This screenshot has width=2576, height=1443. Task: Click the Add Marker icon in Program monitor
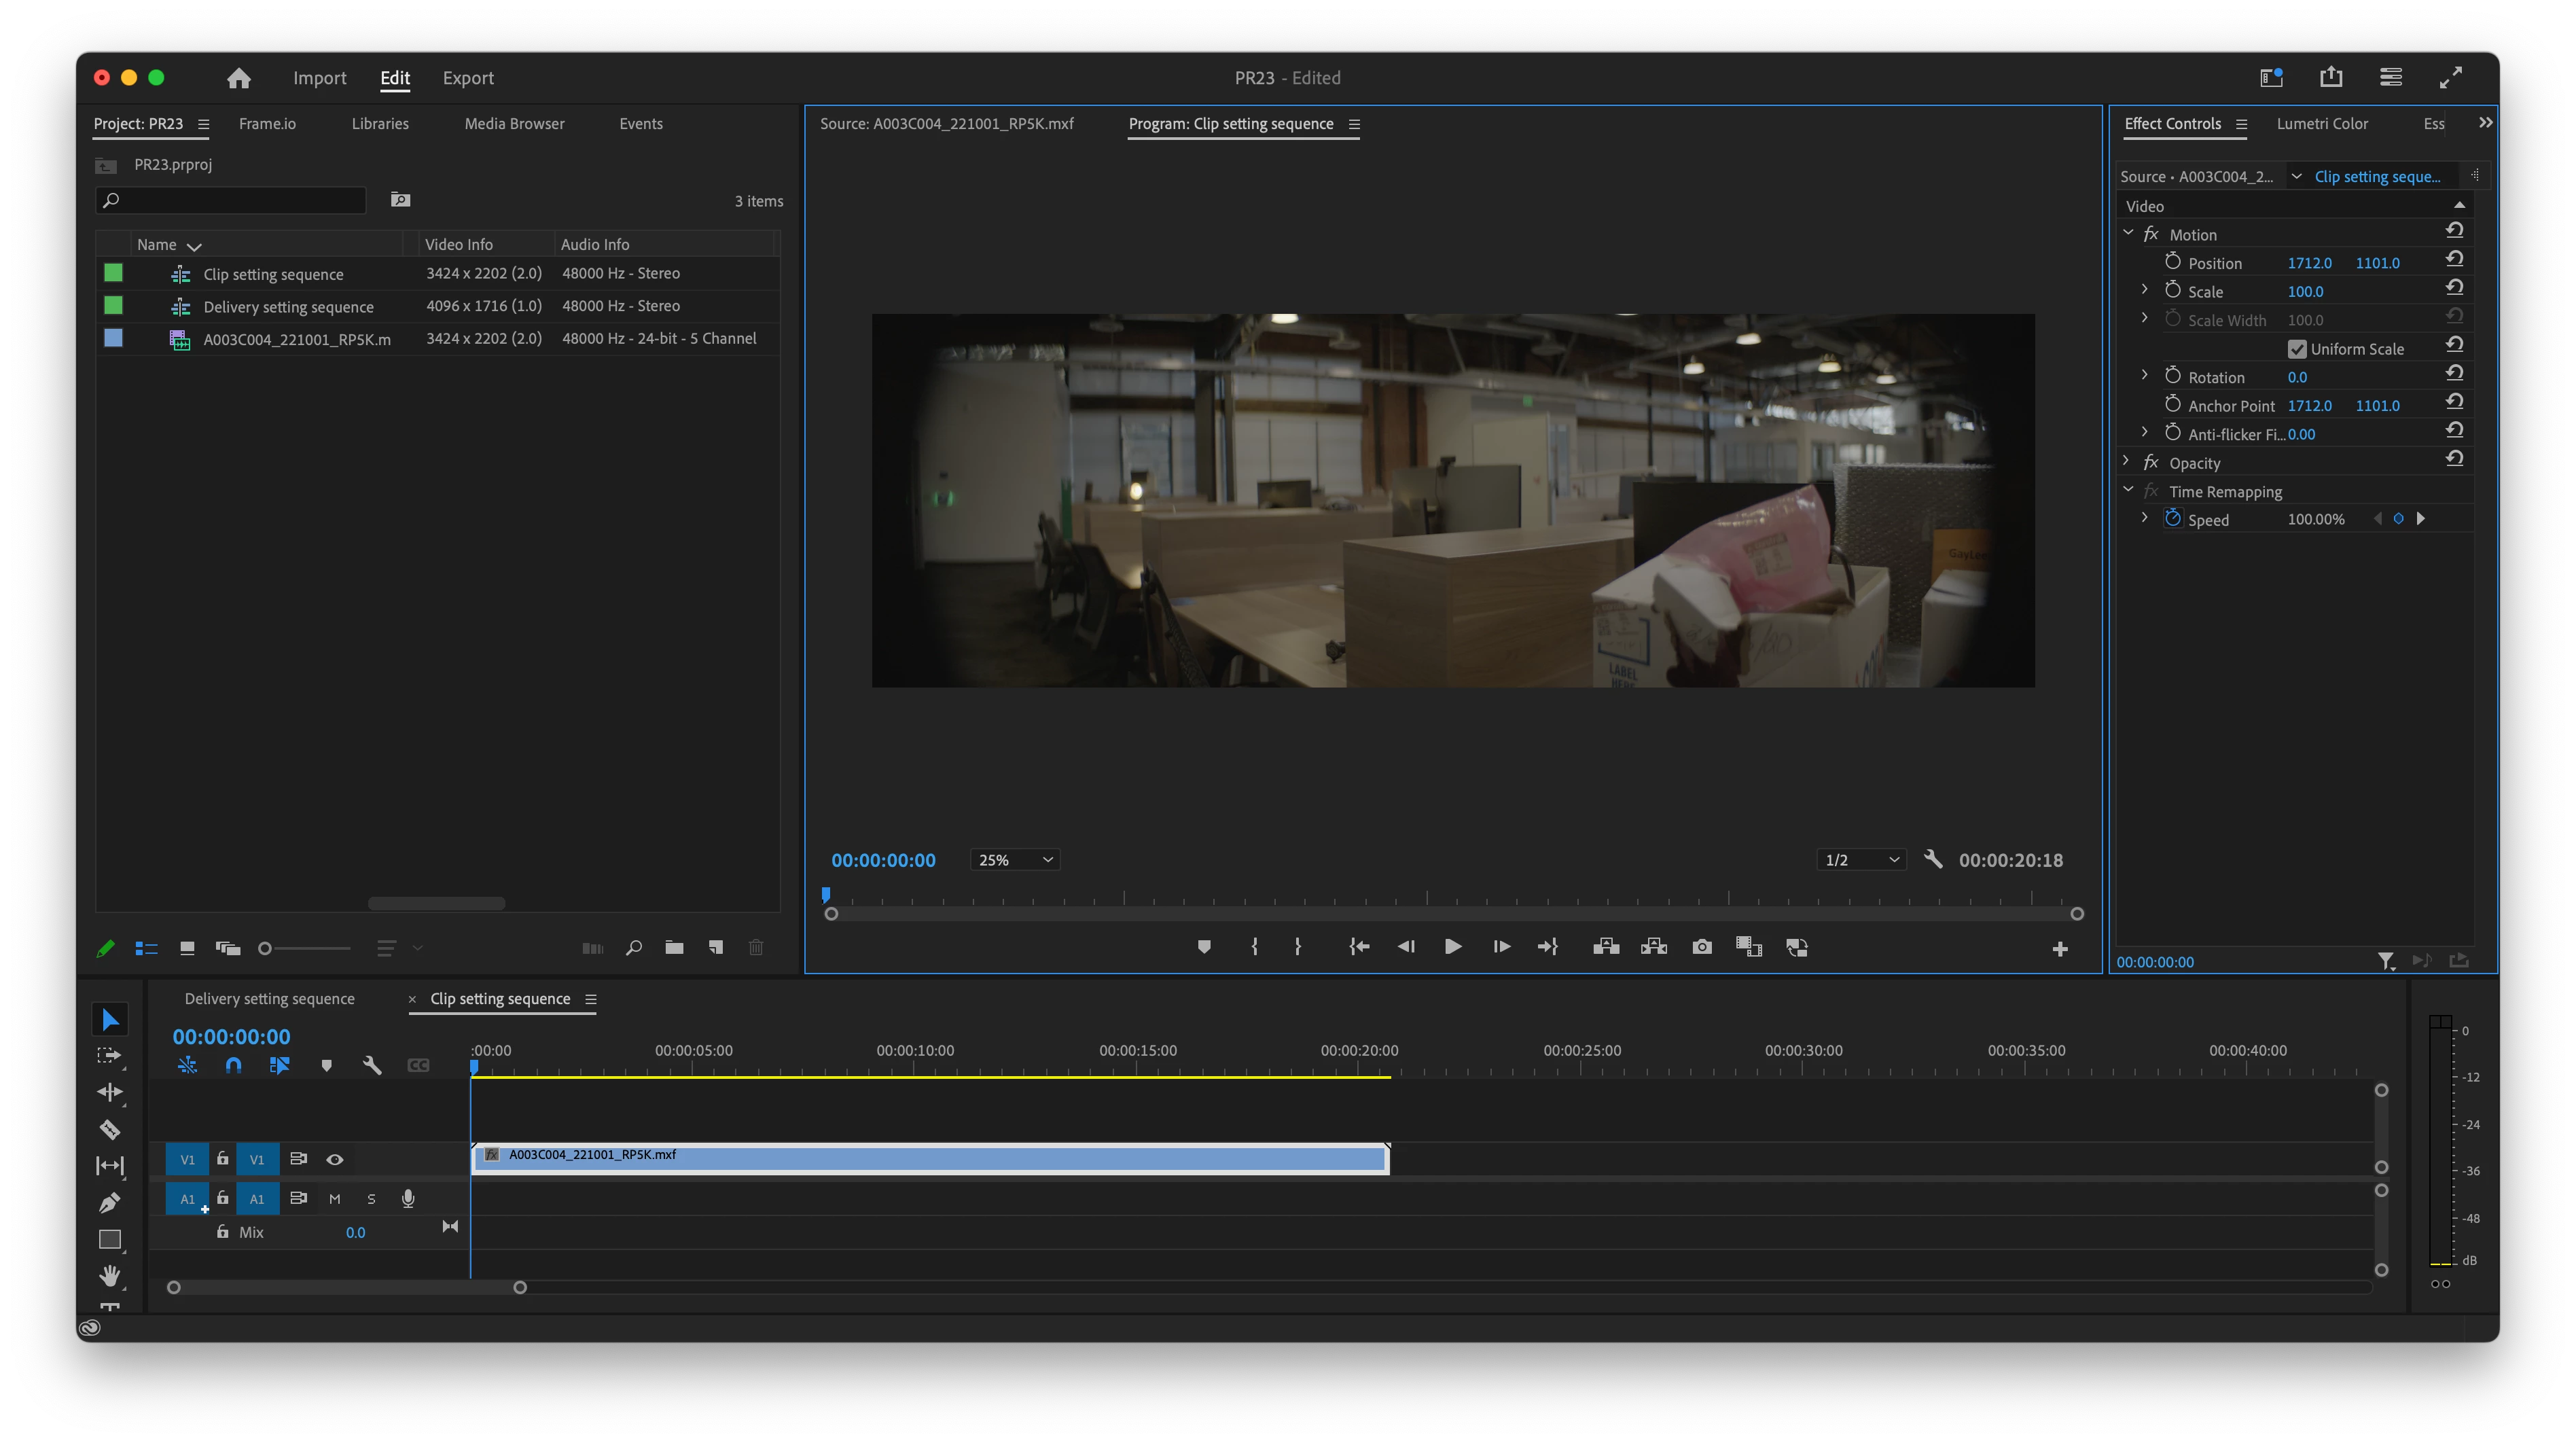1204,947
